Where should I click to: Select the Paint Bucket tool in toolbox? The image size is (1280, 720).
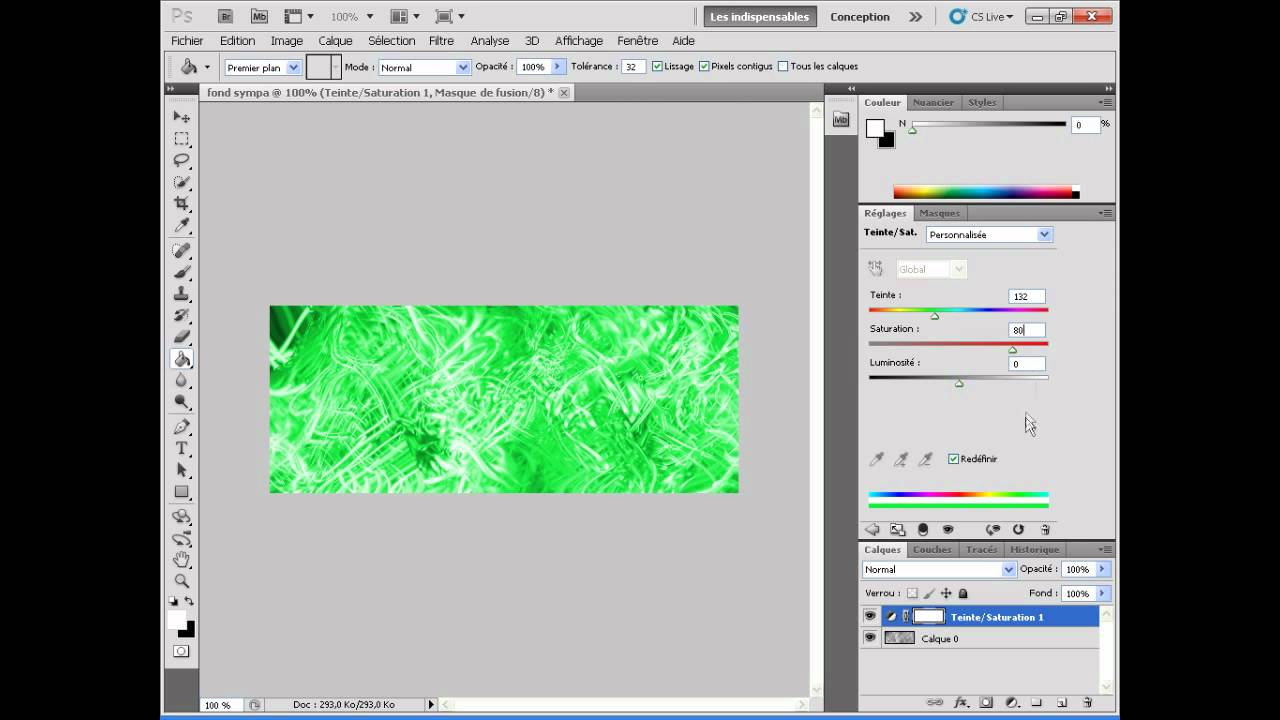[x=182, y=359]
